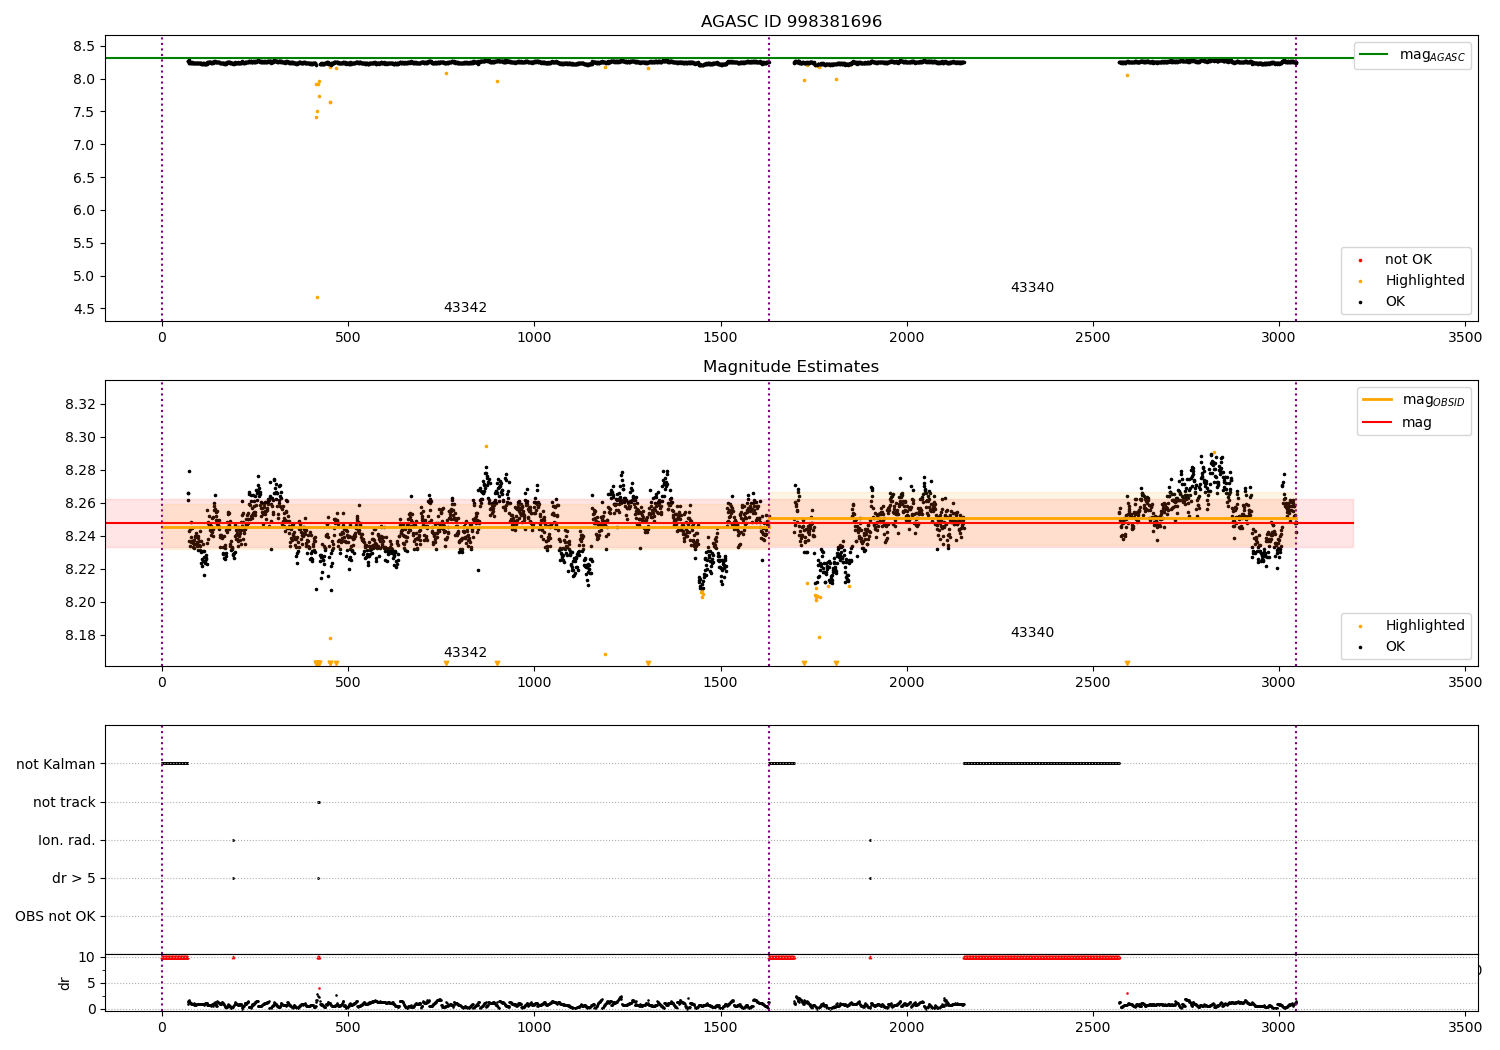This screenshot has width=1500, height=1050.
Task: Click the 6.5 y-axis tick in top plot
Action: (x=85, y=178)
